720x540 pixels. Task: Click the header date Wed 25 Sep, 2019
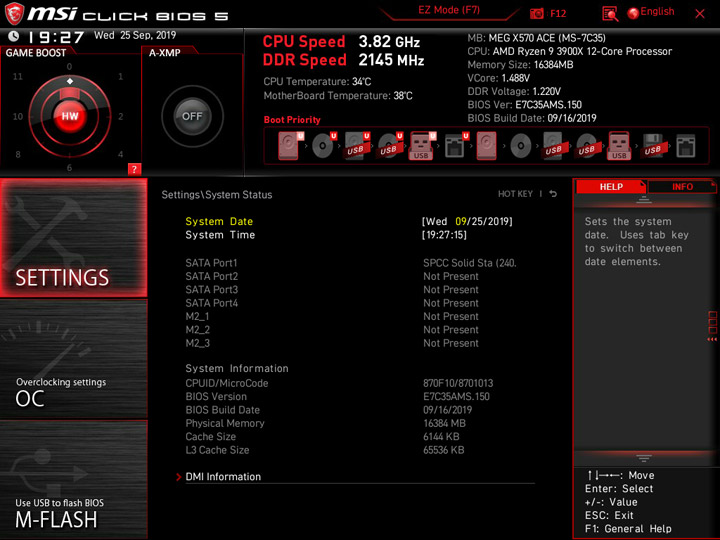(x=135, y=35)
